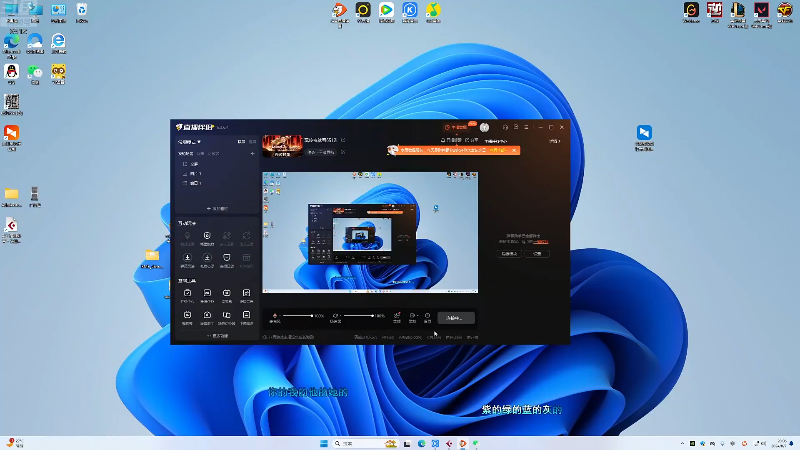800x450 pixels.
Task: Open the hamburger menu in the title bar
Action: [x=527, y=127]
